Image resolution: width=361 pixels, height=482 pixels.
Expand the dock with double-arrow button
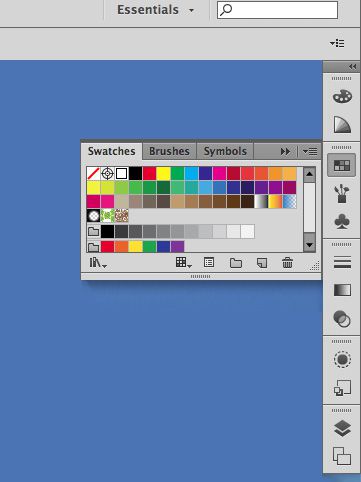click(x=353, y=66)
